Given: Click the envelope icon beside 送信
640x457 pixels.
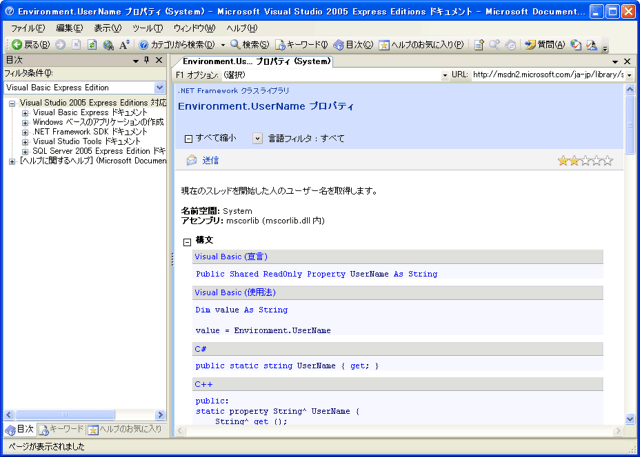Looking at the screenshot, I should tap(192, 160).
